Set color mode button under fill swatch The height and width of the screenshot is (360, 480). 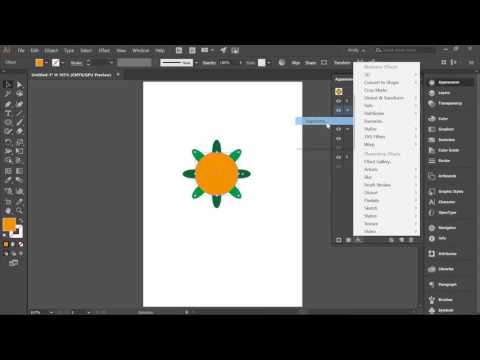pos(6,244)
